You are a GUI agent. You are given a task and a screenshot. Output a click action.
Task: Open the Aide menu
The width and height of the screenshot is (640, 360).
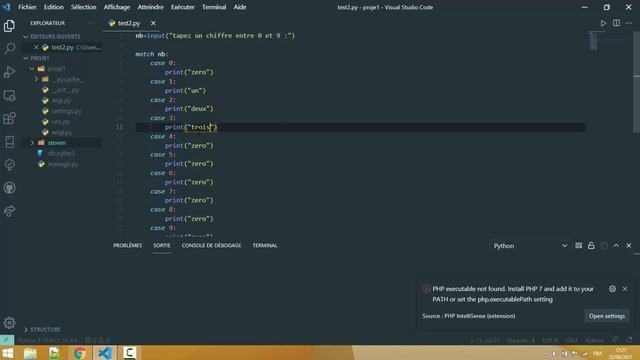coord(240,7)
